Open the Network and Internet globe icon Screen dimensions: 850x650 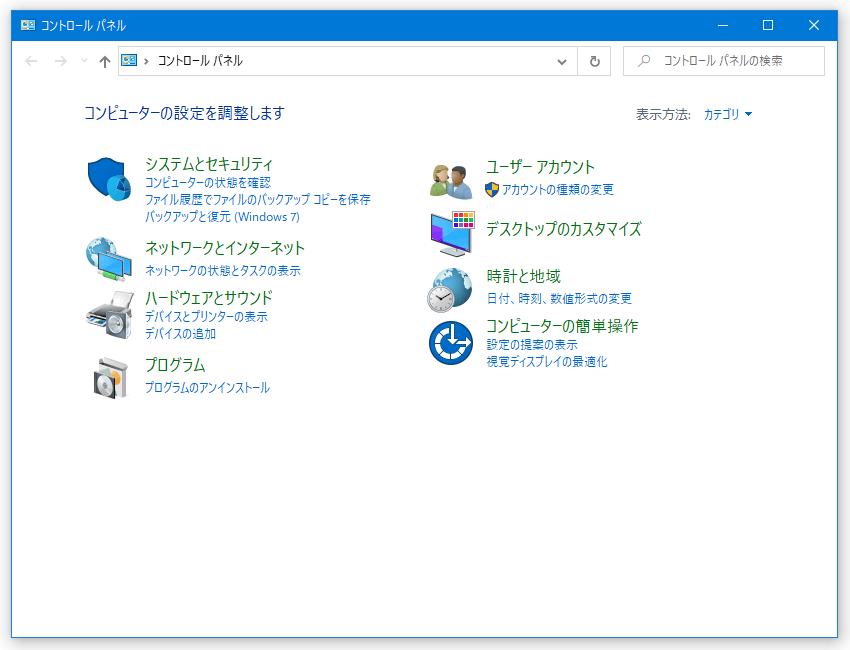(109, 259)
